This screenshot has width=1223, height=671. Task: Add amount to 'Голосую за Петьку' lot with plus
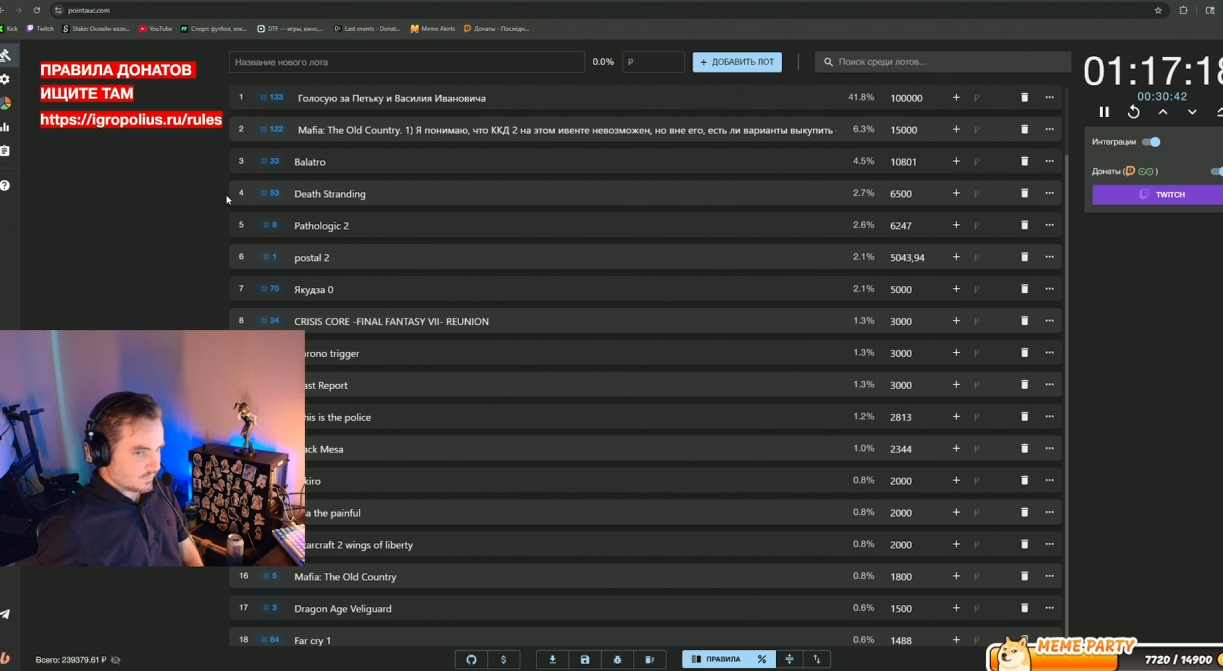point(955,98)
